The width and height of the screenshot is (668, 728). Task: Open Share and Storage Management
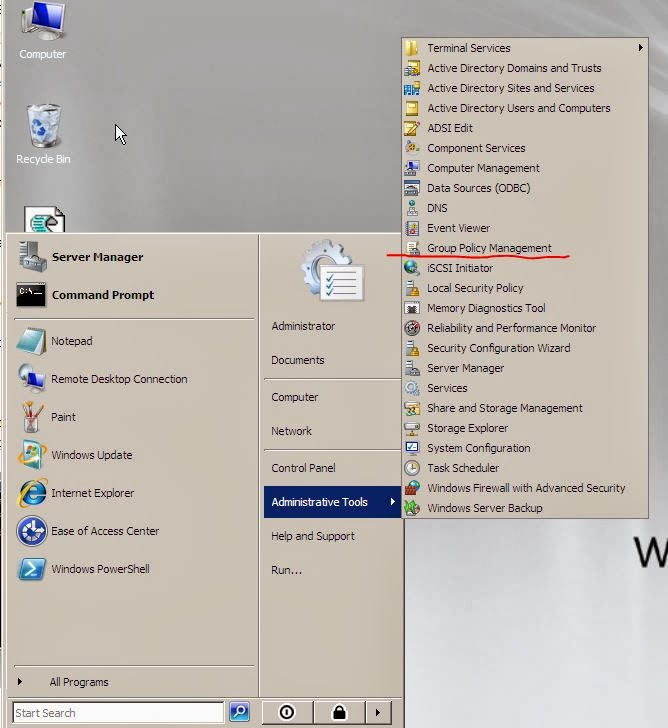(x=525, y=408)
